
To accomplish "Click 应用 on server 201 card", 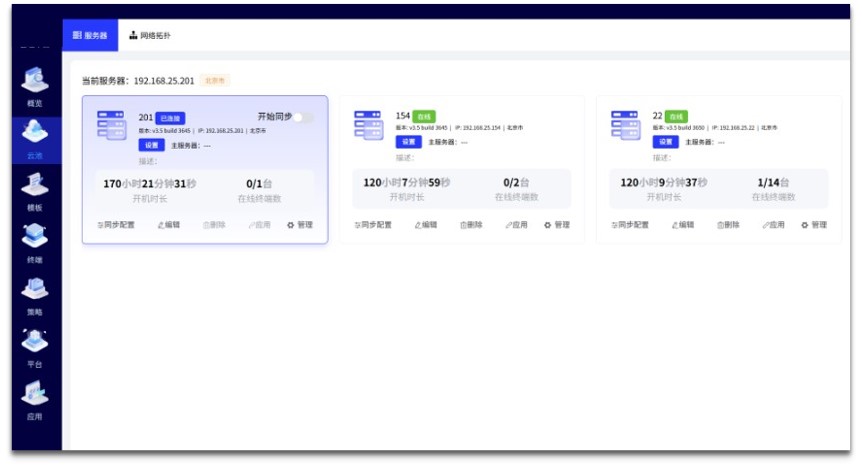I will click(x=259, y=225).
